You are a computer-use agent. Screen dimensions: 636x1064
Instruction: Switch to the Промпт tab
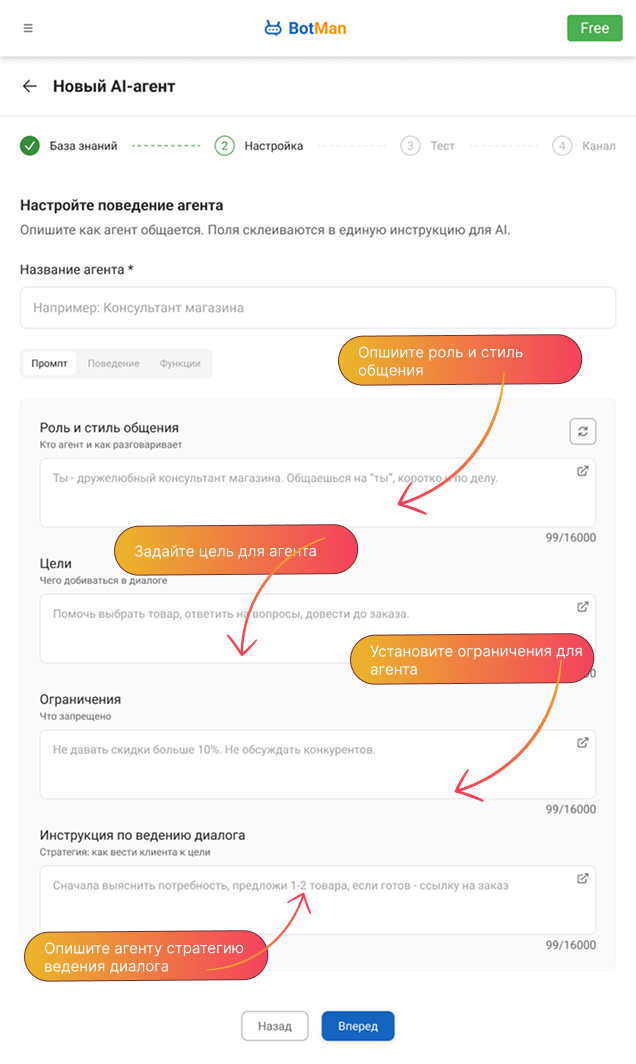49,364
